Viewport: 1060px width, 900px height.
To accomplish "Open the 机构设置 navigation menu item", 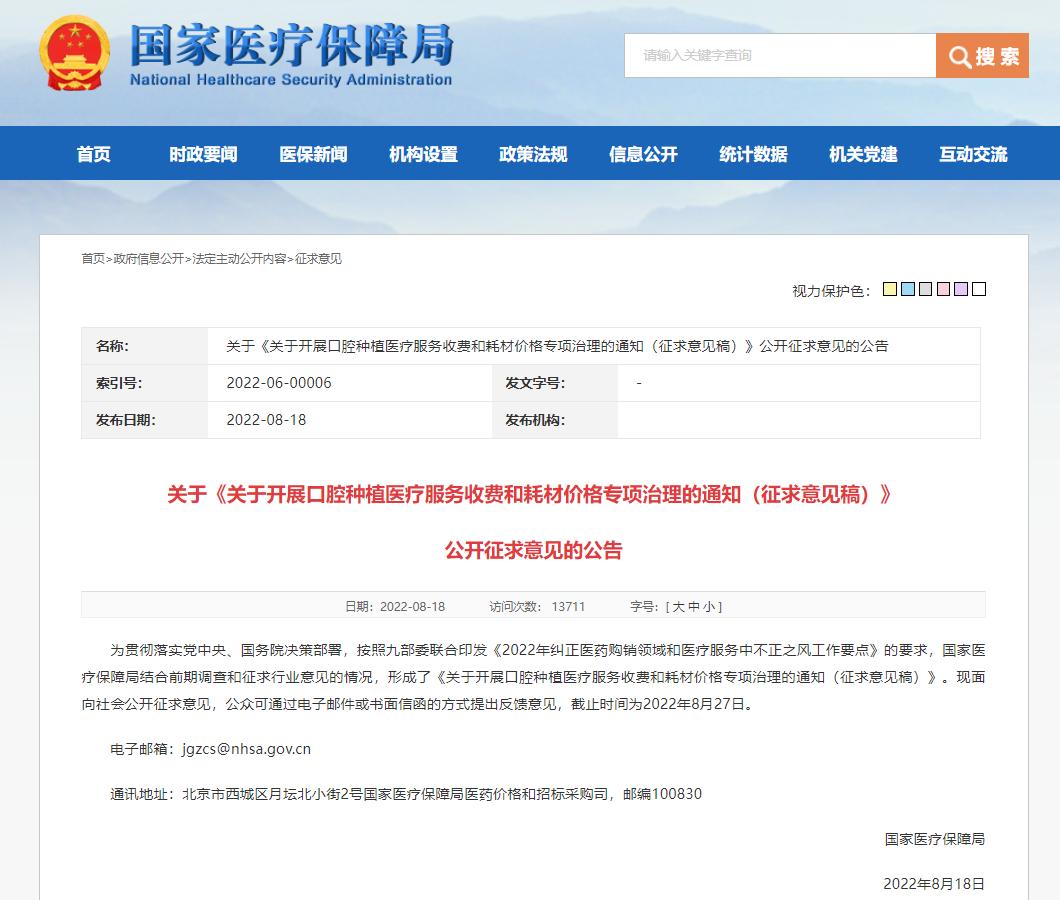I will pos(424,153).
